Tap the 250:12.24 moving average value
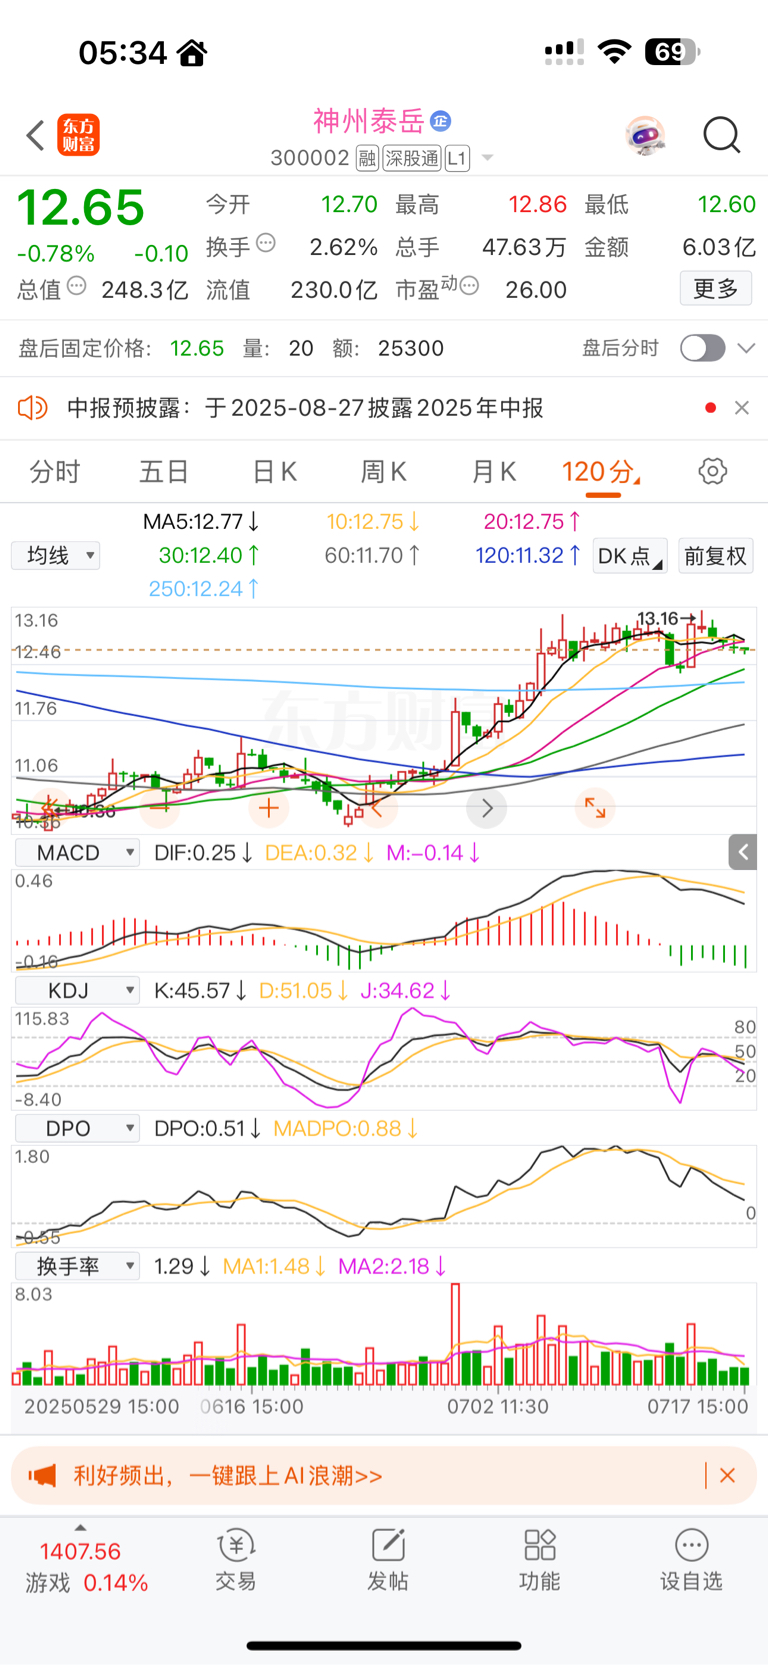The width and height of the screenshot is (768, 1665). [204, 589]
